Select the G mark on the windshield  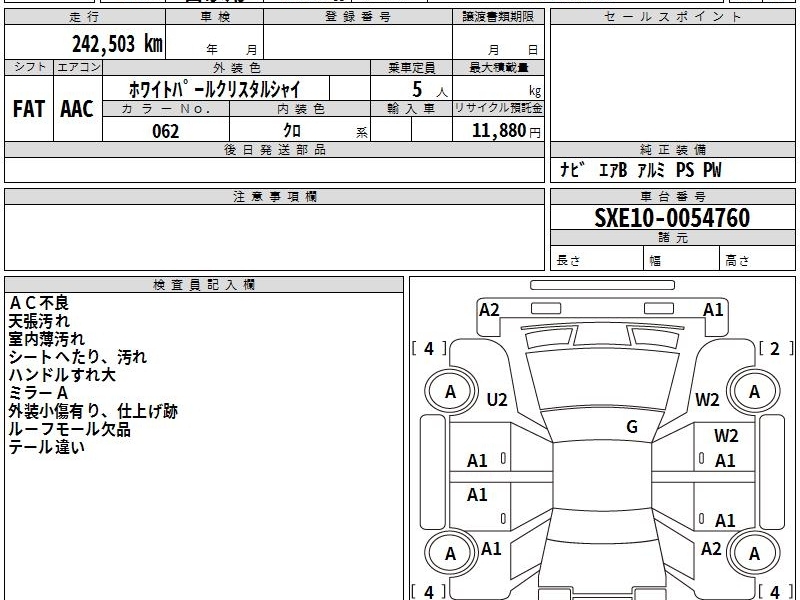(632, 426)
